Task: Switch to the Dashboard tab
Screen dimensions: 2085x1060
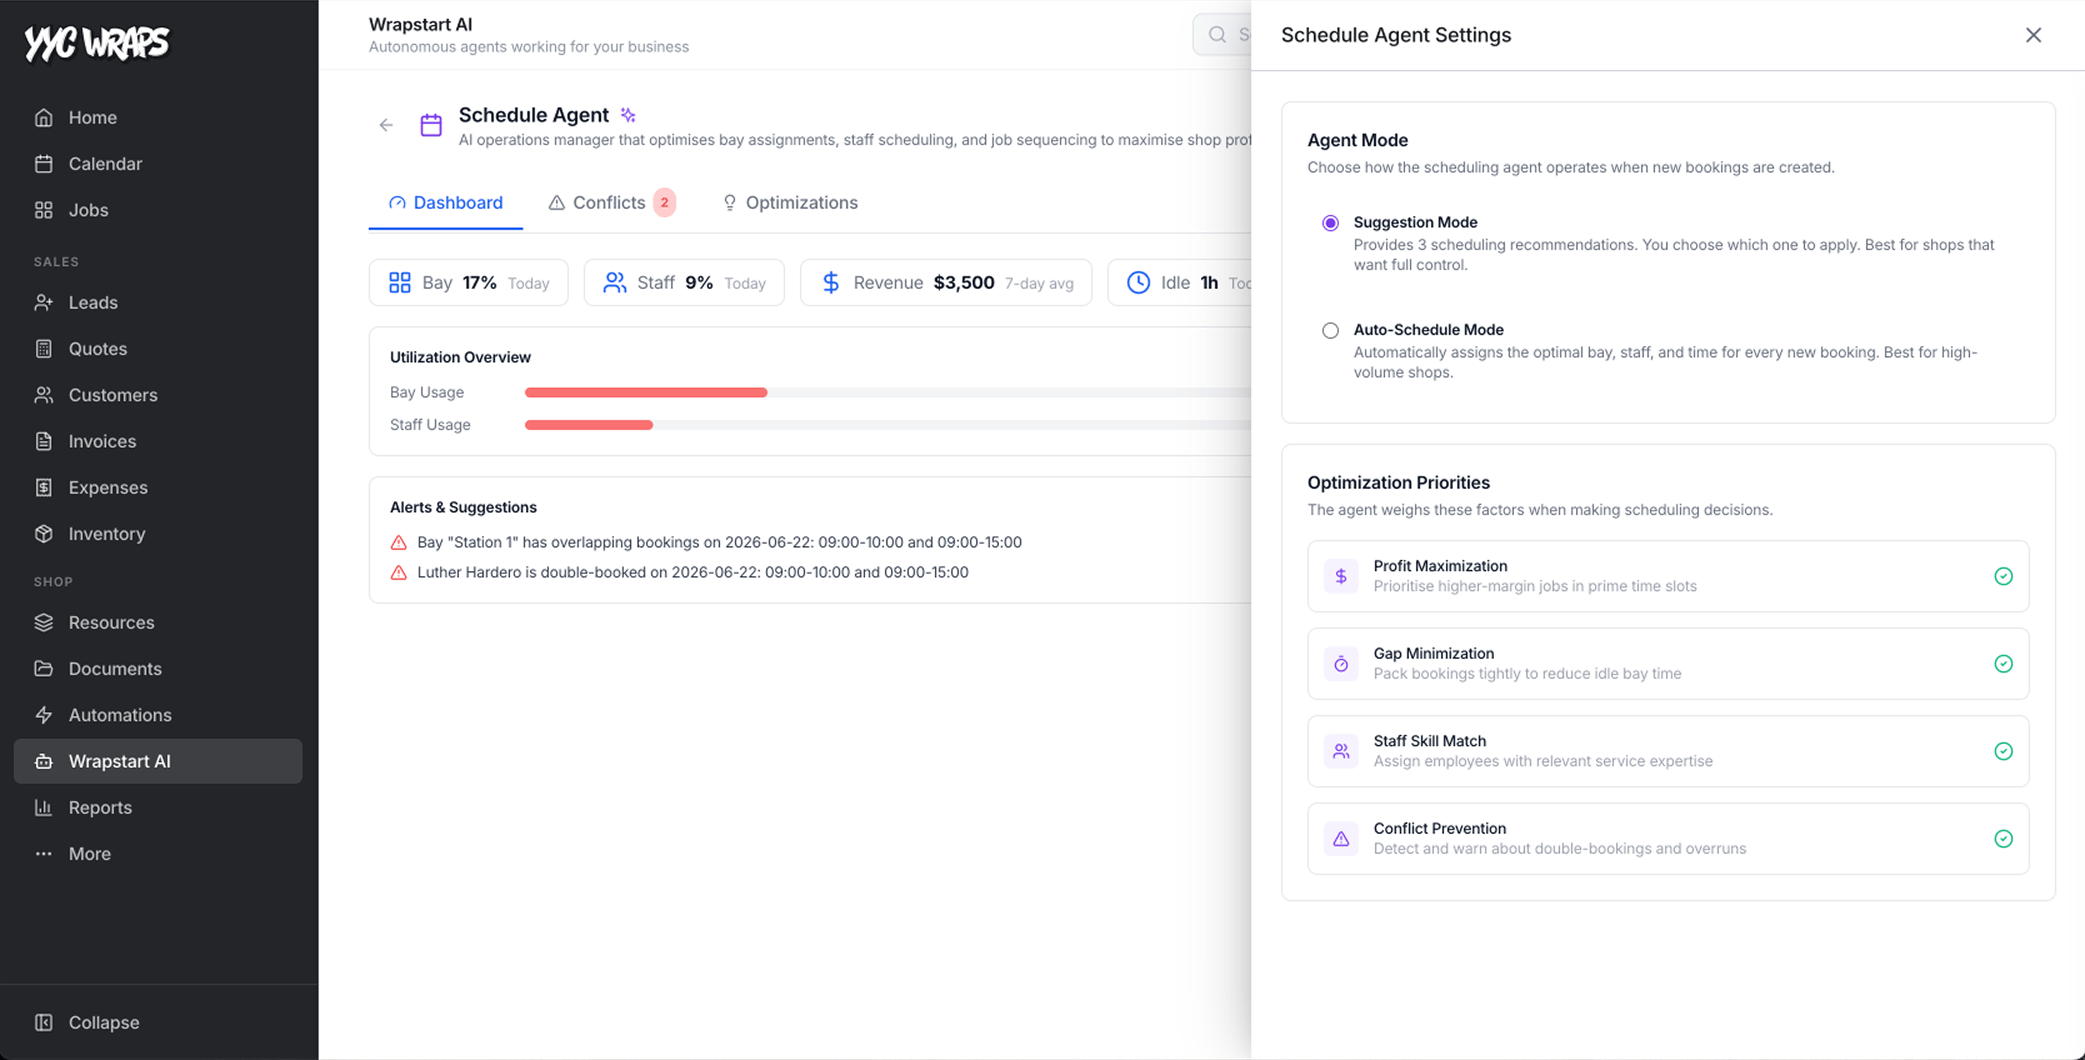Action: [445, 202]
